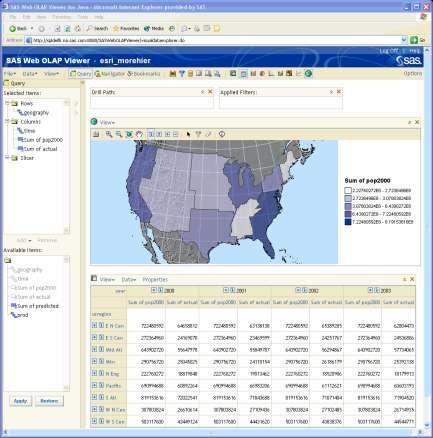The width and height of the screenshot is (433, 438).
Task: Open the View menu in OLAP Viewer toolbar
Action: tap(52, 74)
